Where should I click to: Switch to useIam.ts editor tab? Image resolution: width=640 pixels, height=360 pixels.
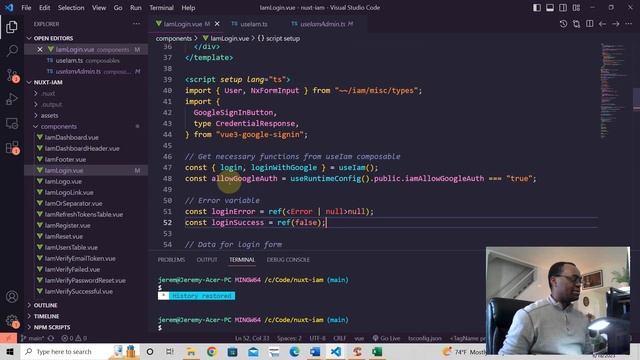coord(253,24)
